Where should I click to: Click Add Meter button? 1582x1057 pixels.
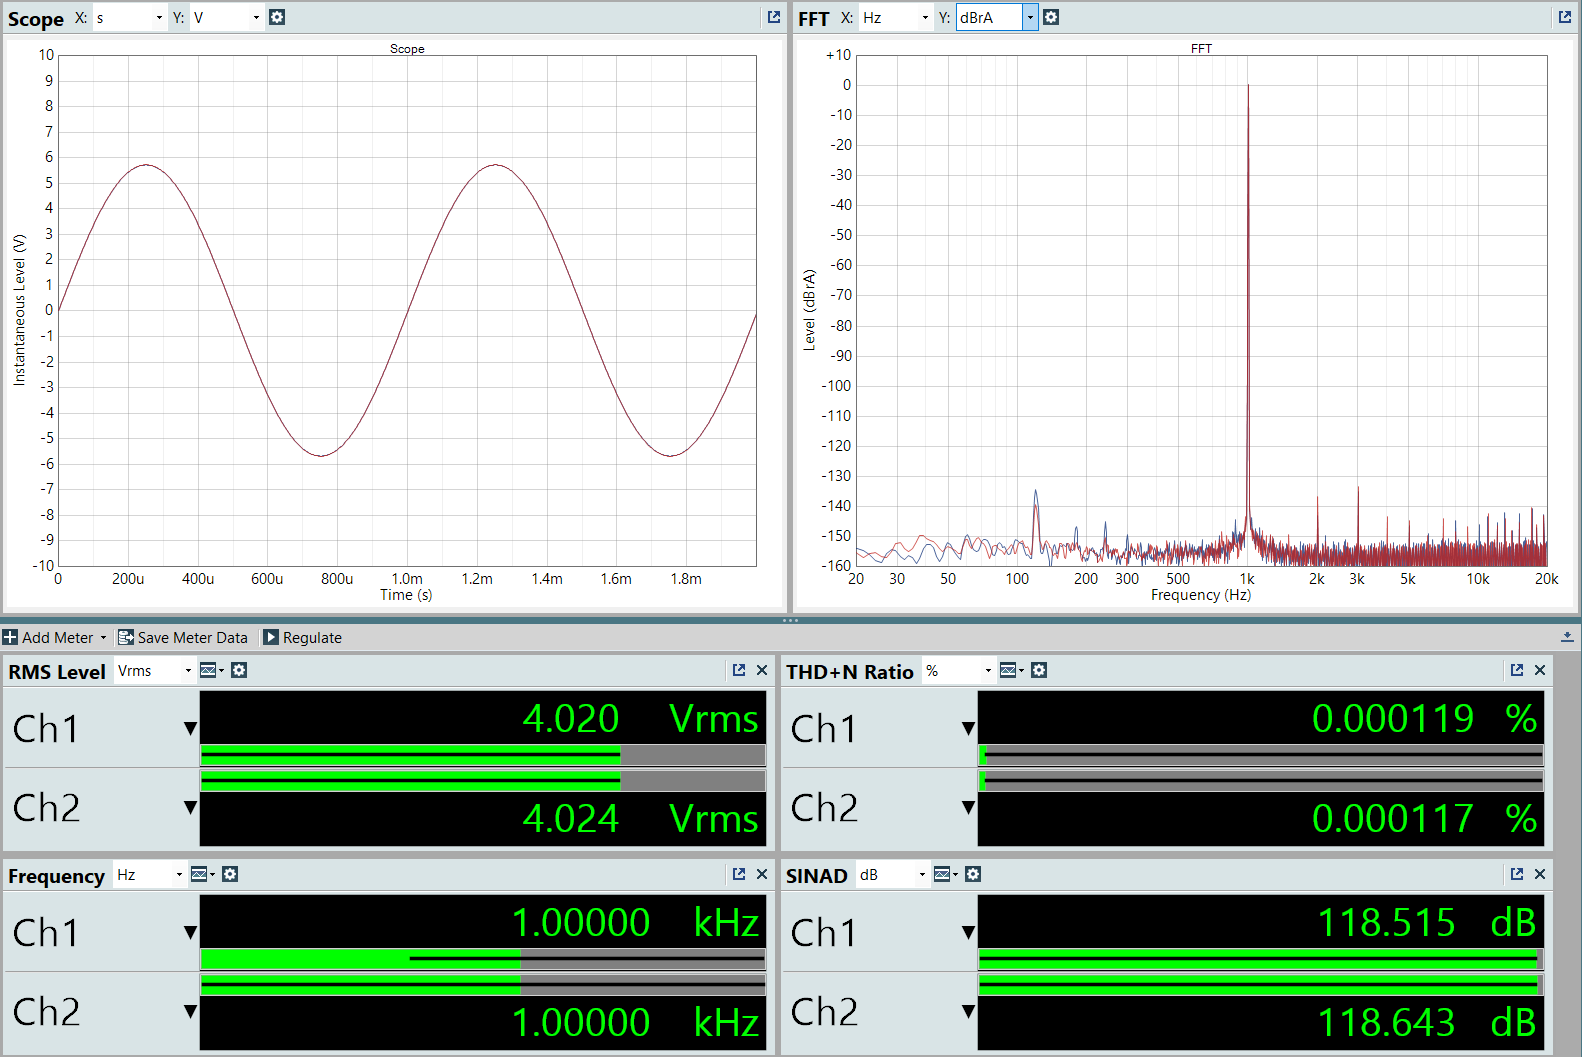(x=54, y=637)
